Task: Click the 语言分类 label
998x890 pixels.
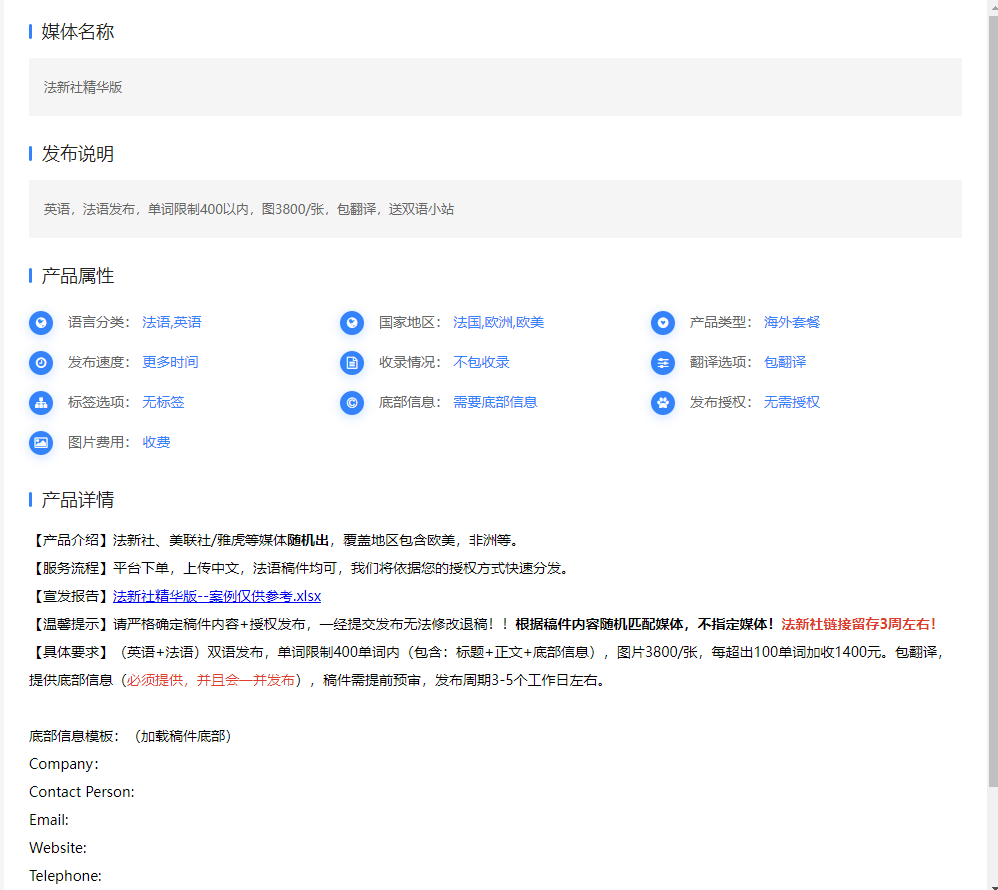Action: (x=99, y=322)
